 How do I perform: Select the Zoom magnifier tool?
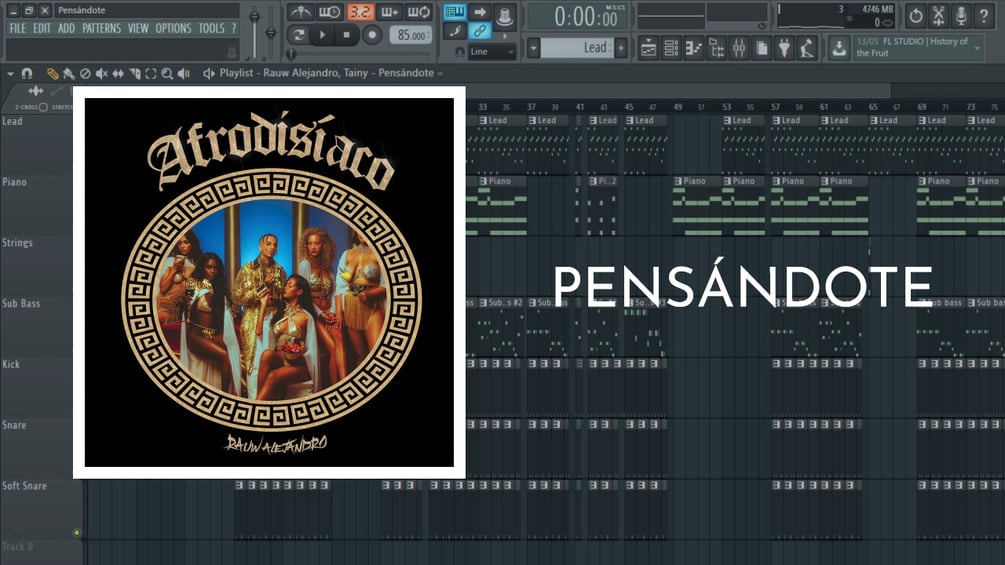[167, 74]
